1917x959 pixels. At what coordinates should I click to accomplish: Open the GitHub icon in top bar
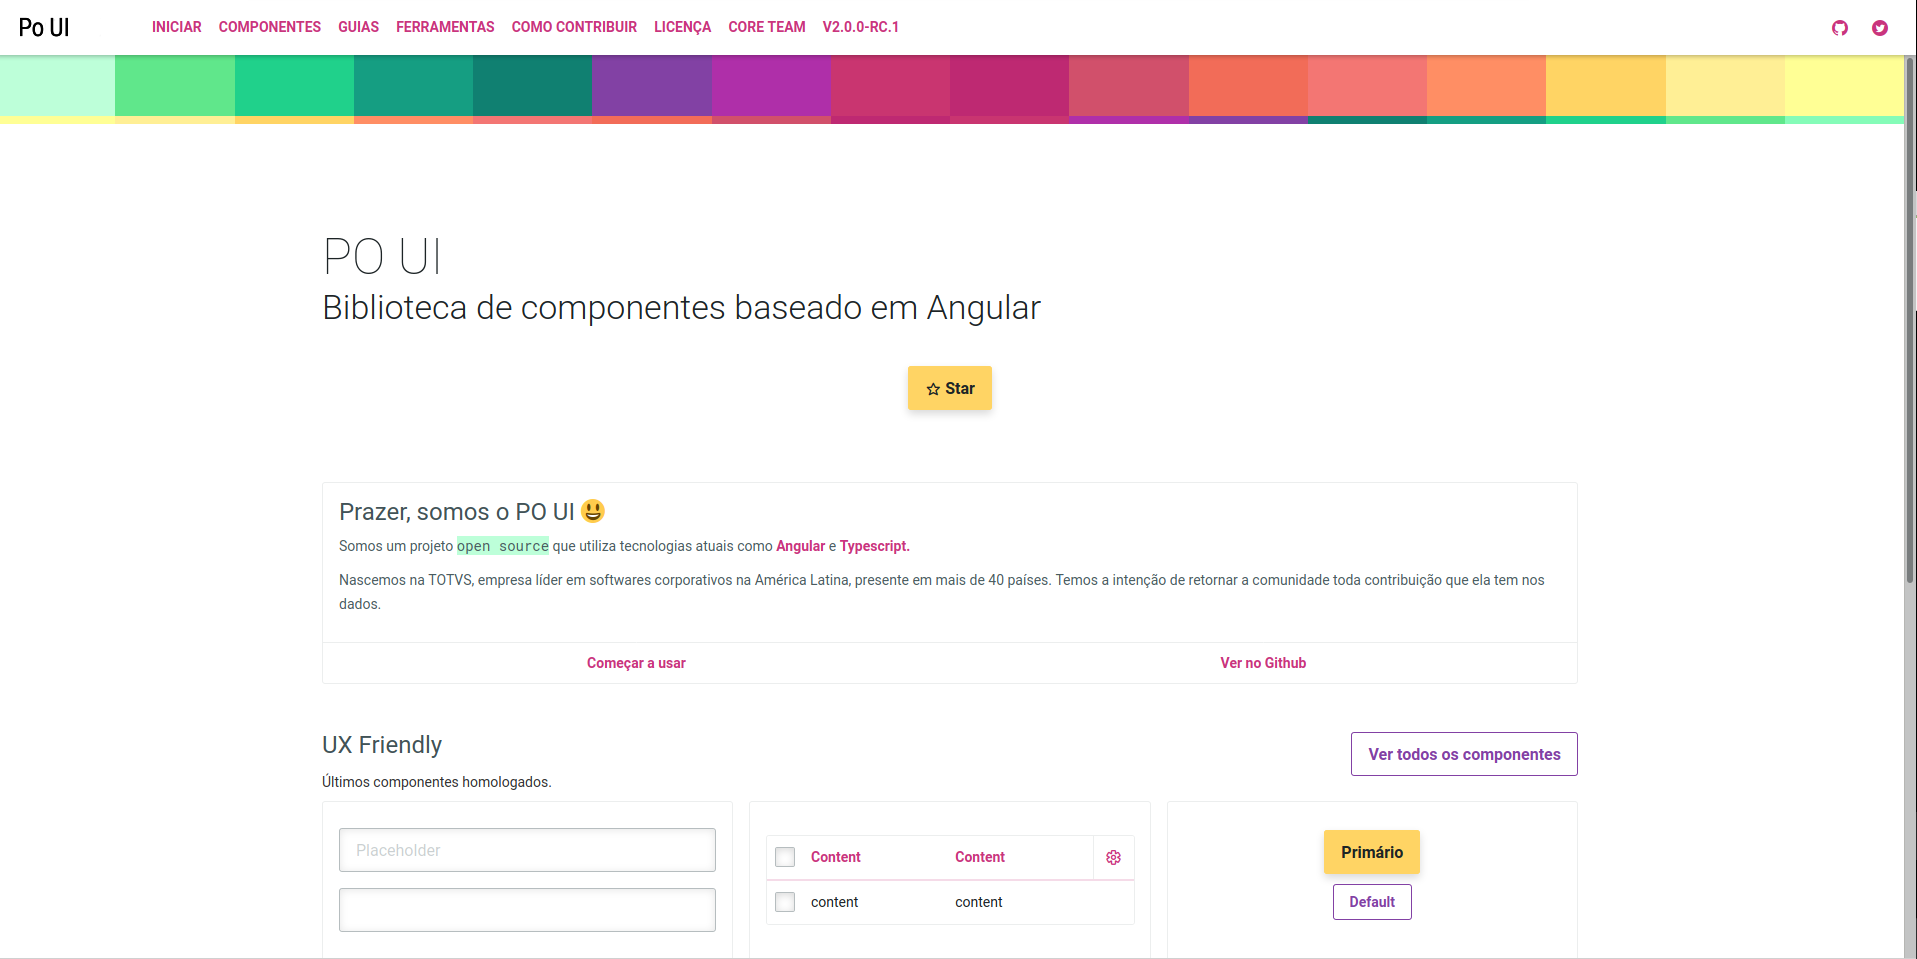click(x=1839, y=28)
